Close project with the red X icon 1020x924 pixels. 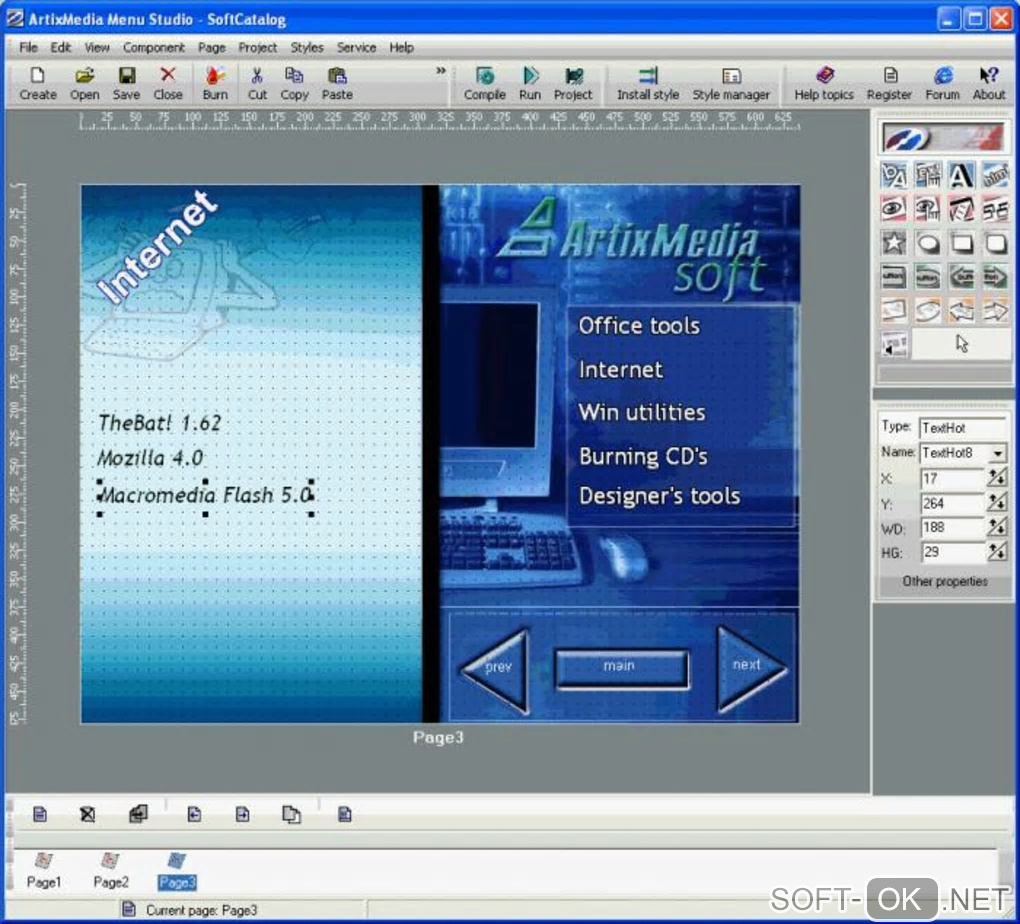coord(168,83)
